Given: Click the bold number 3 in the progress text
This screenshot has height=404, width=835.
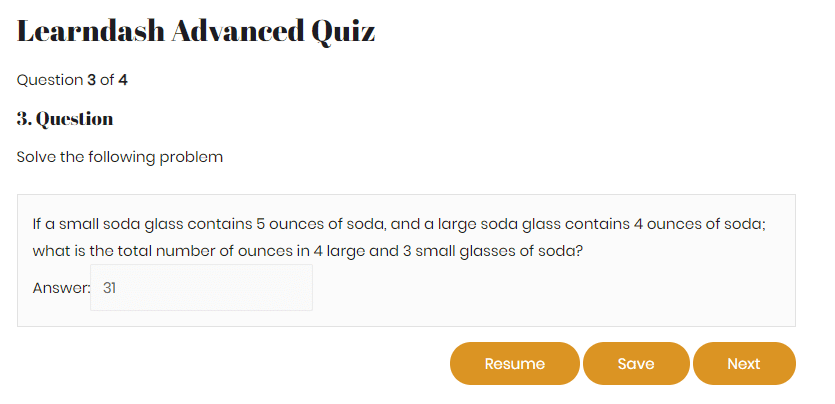Looking at the screenshot, I should 91,80.
